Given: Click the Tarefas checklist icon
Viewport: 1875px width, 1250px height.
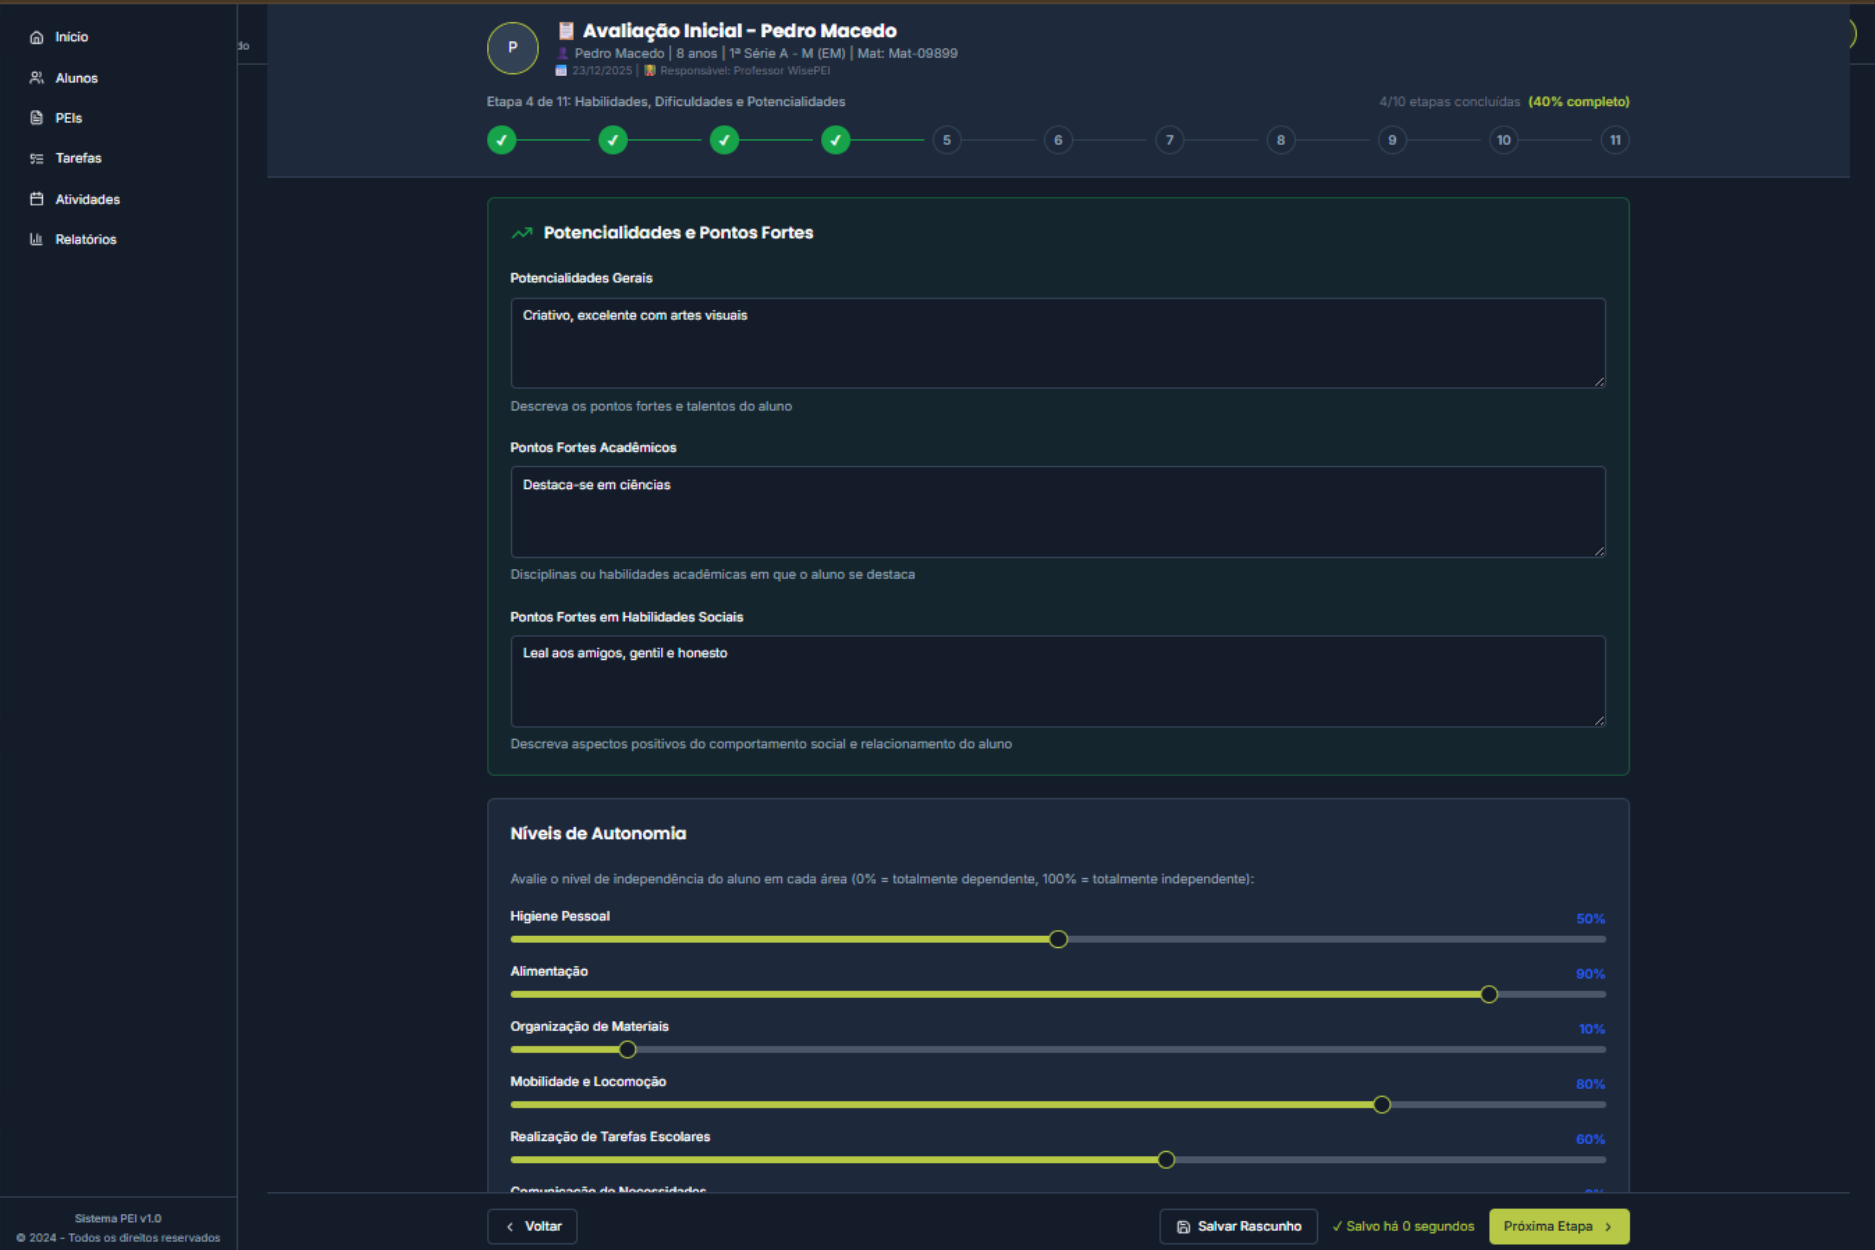Looking at the screenshot, I should (37, 158).
